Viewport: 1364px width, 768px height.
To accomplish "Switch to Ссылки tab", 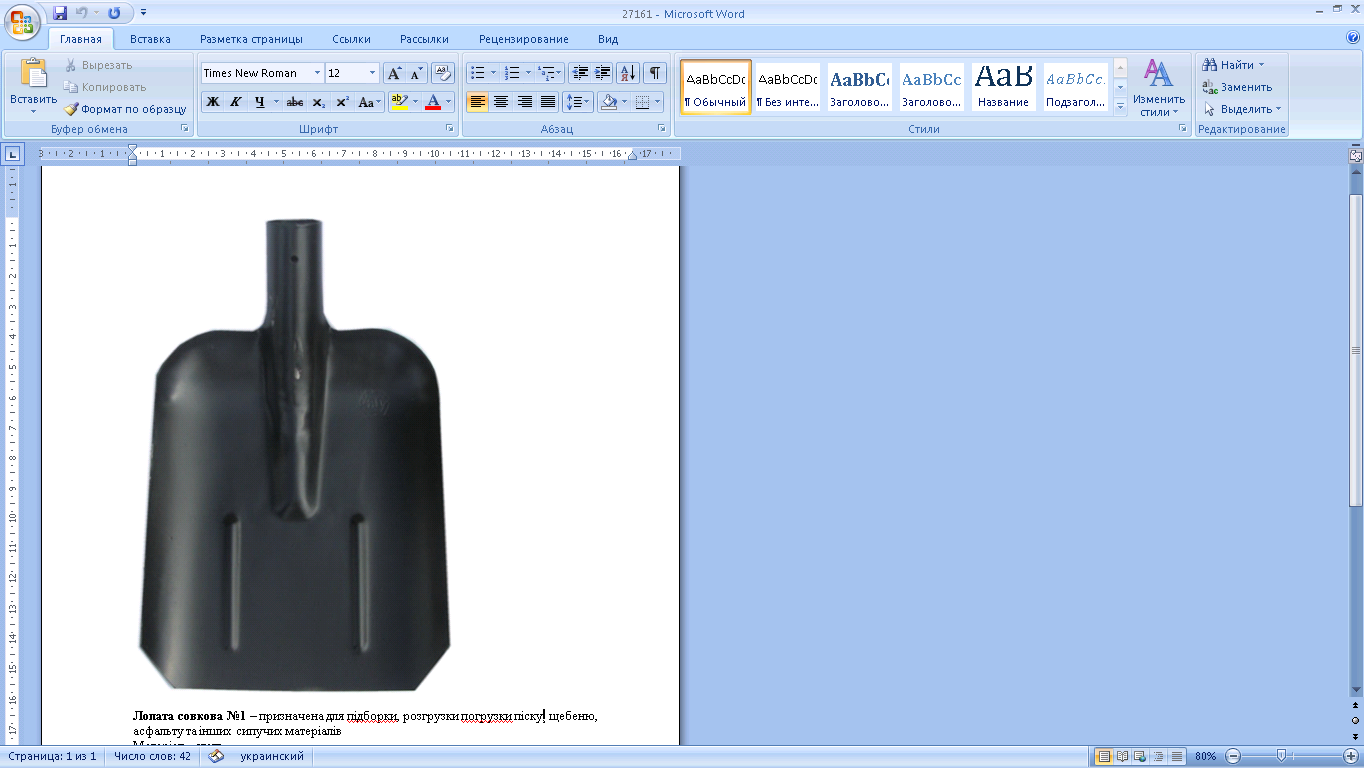I will 351,39.
